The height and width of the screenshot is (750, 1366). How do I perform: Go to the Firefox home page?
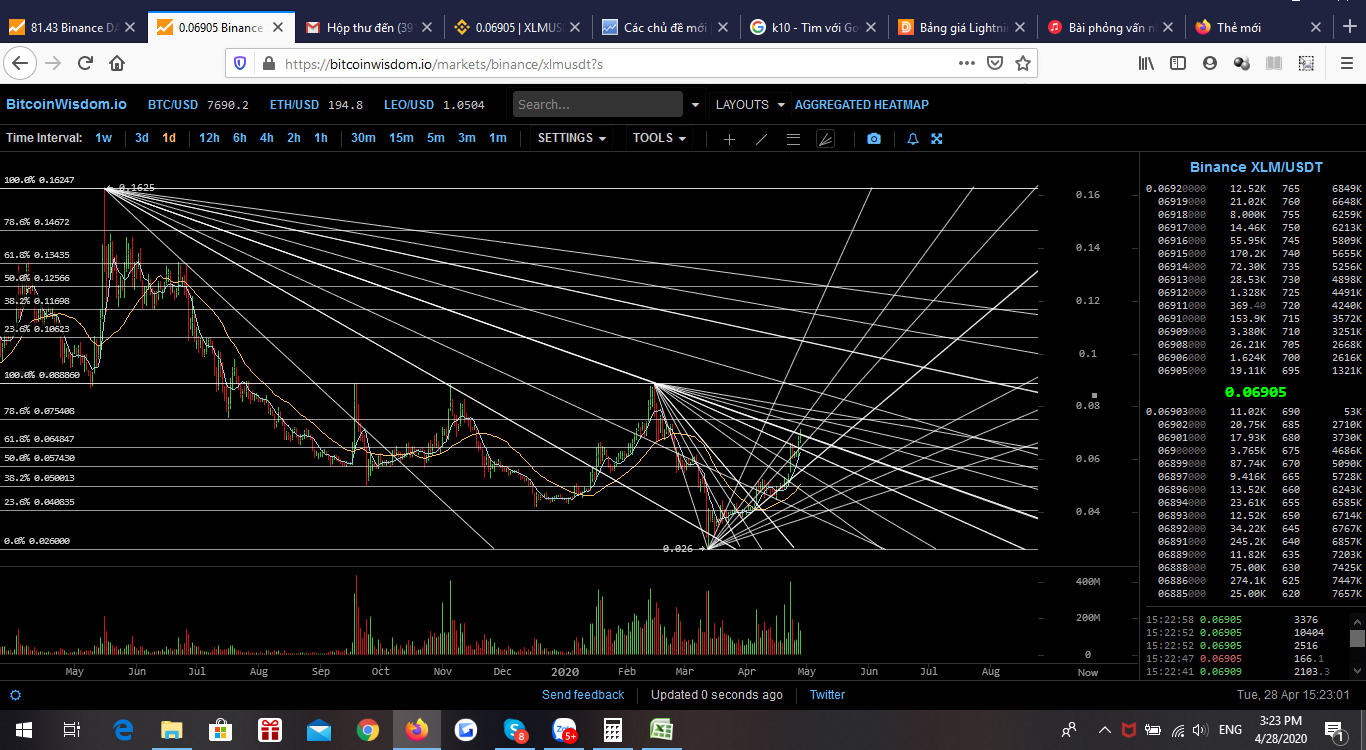pos(117,64)
